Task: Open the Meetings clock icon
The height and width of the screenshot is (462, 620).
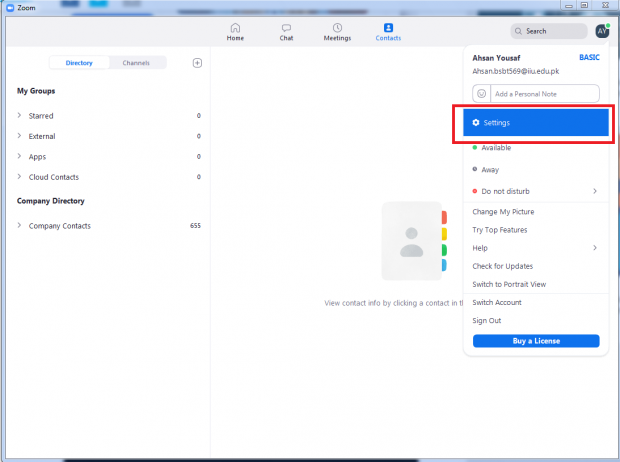Action: (x=337, y=28)
